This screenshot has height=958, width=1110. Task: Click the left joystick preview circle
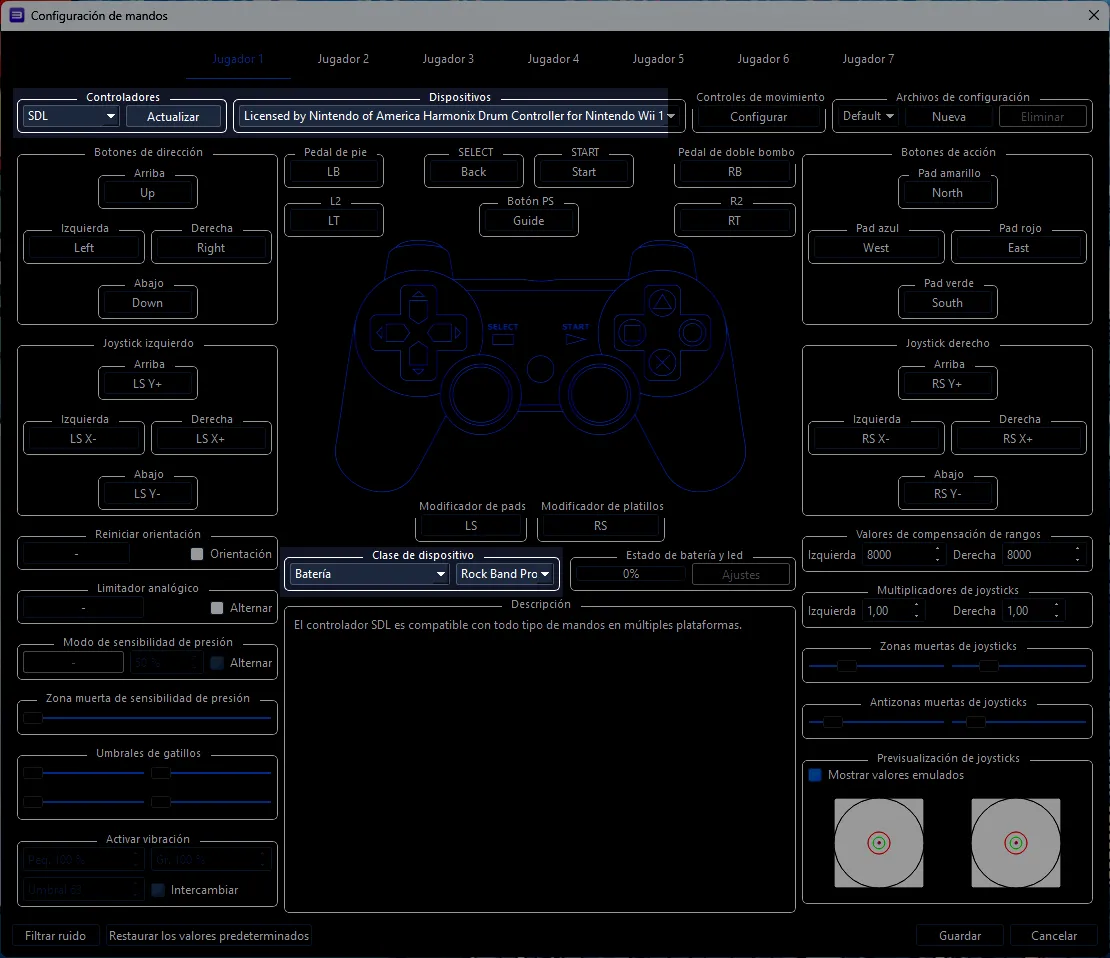[879, 843]
